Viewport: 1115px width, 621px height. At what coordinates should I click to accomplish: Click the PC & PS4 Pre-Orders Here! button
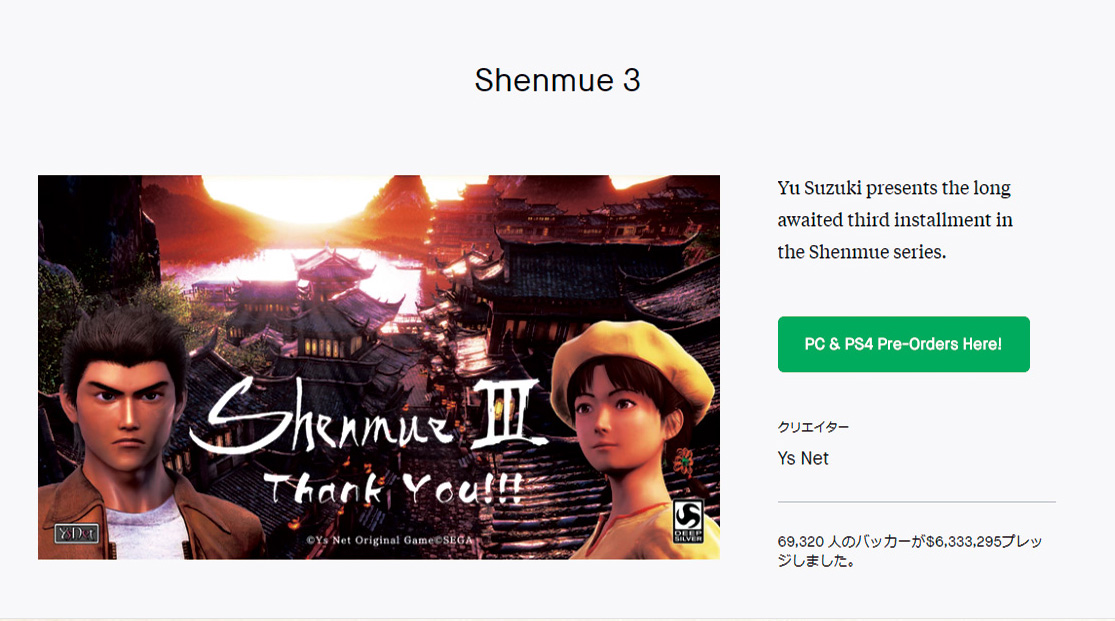[903, 344]
